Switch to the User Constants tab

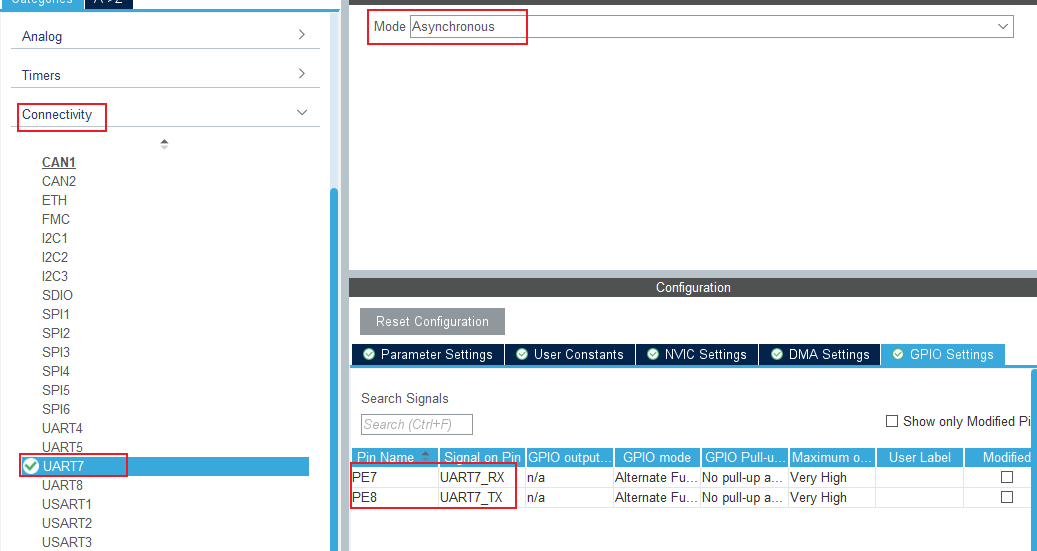(570, 355)
